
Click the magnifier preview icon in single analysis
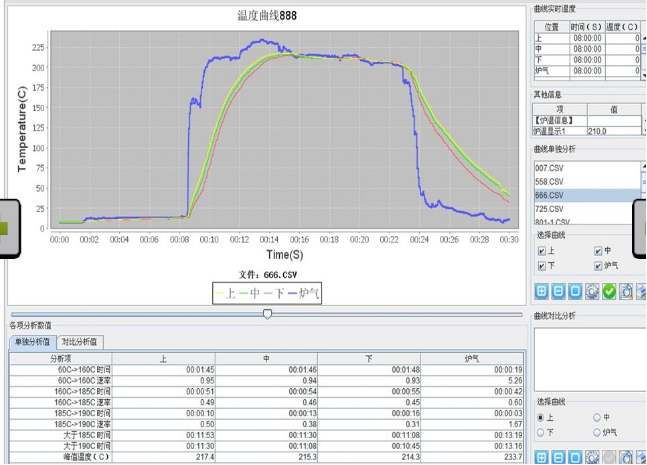coord(626,292)
